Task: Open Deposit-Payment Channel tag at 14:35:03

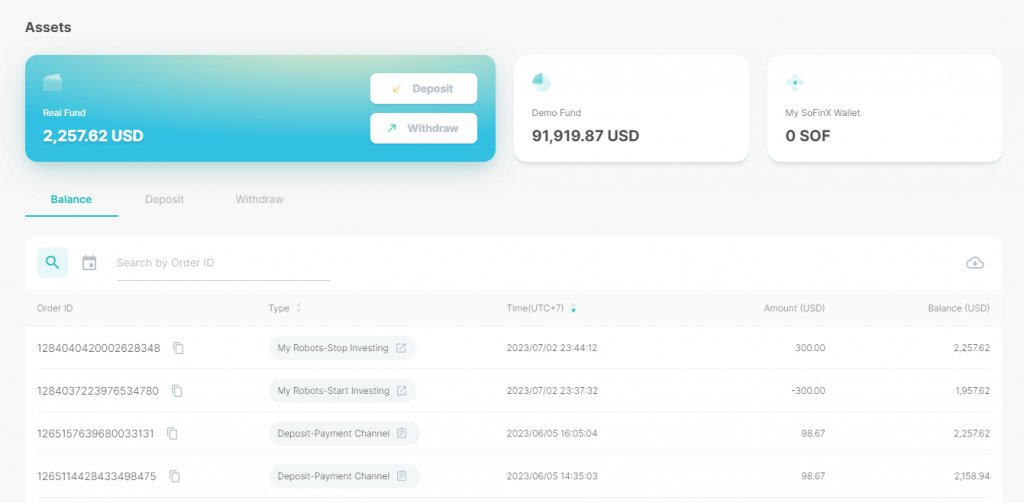Action: click(344, 476)
